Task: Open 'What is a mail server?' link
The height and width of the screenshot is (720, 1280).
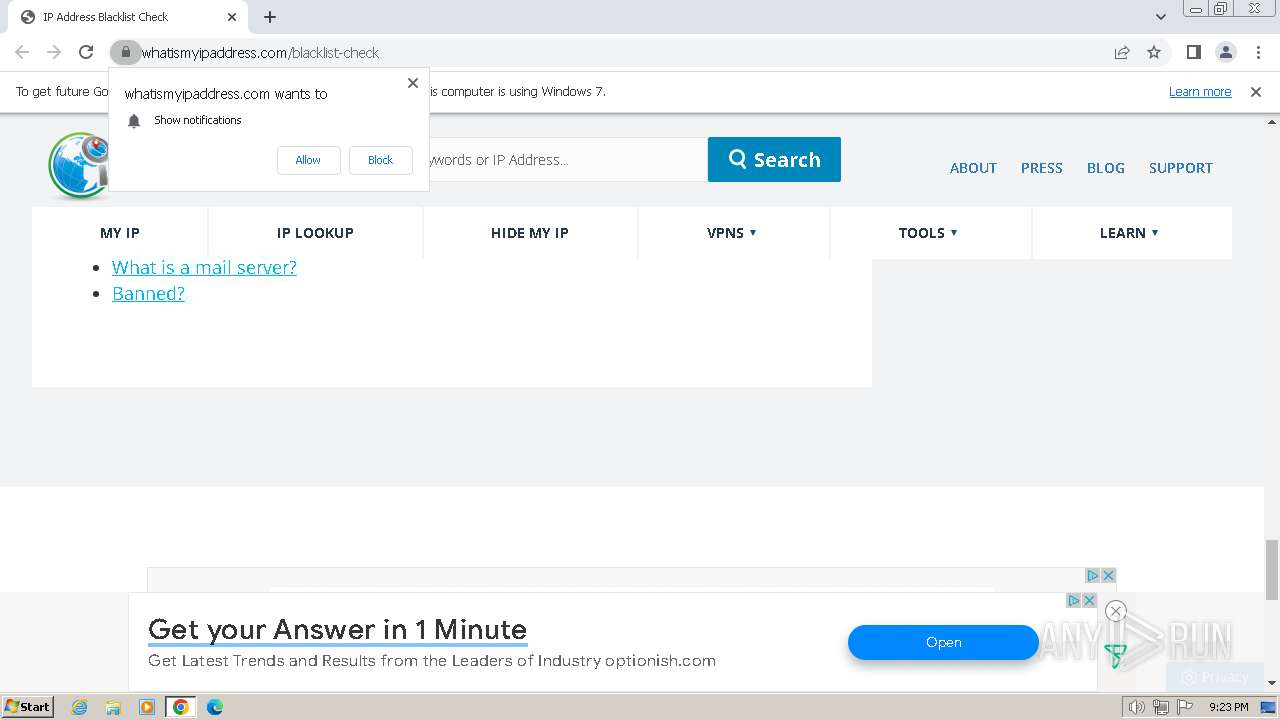Action: tap(204, 267)
